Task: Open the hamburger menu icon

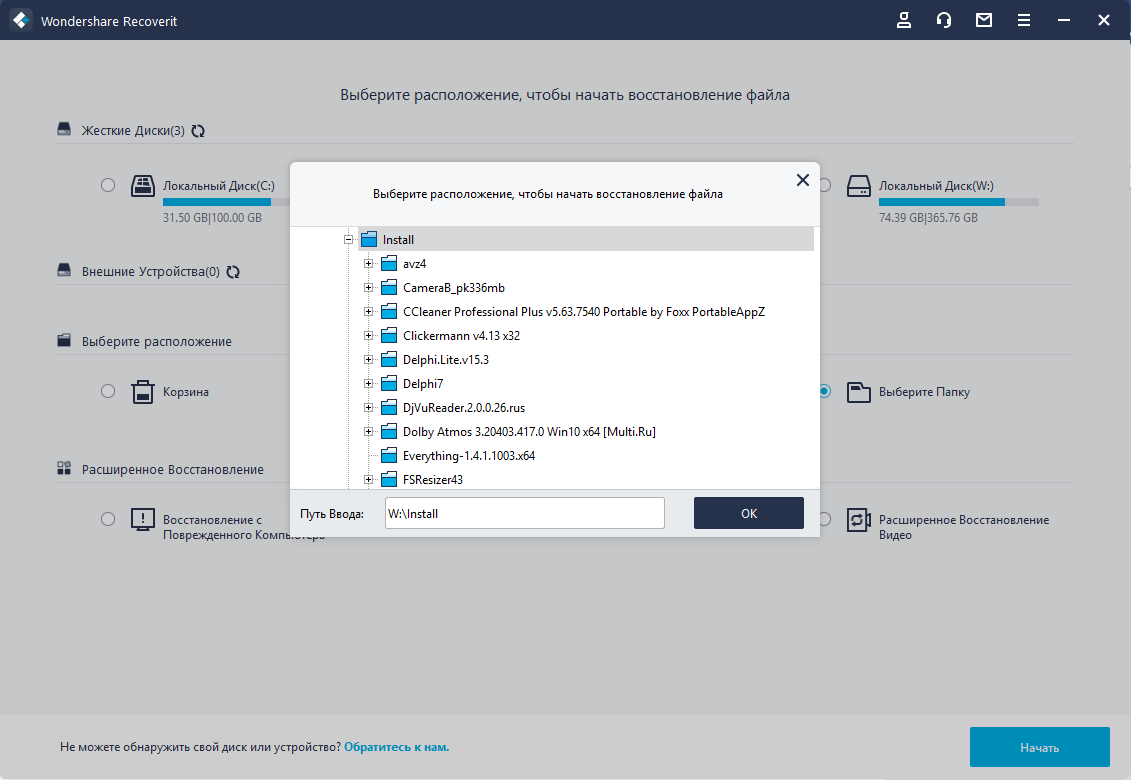Action: pyautogui.click(x=1024, y=20)
